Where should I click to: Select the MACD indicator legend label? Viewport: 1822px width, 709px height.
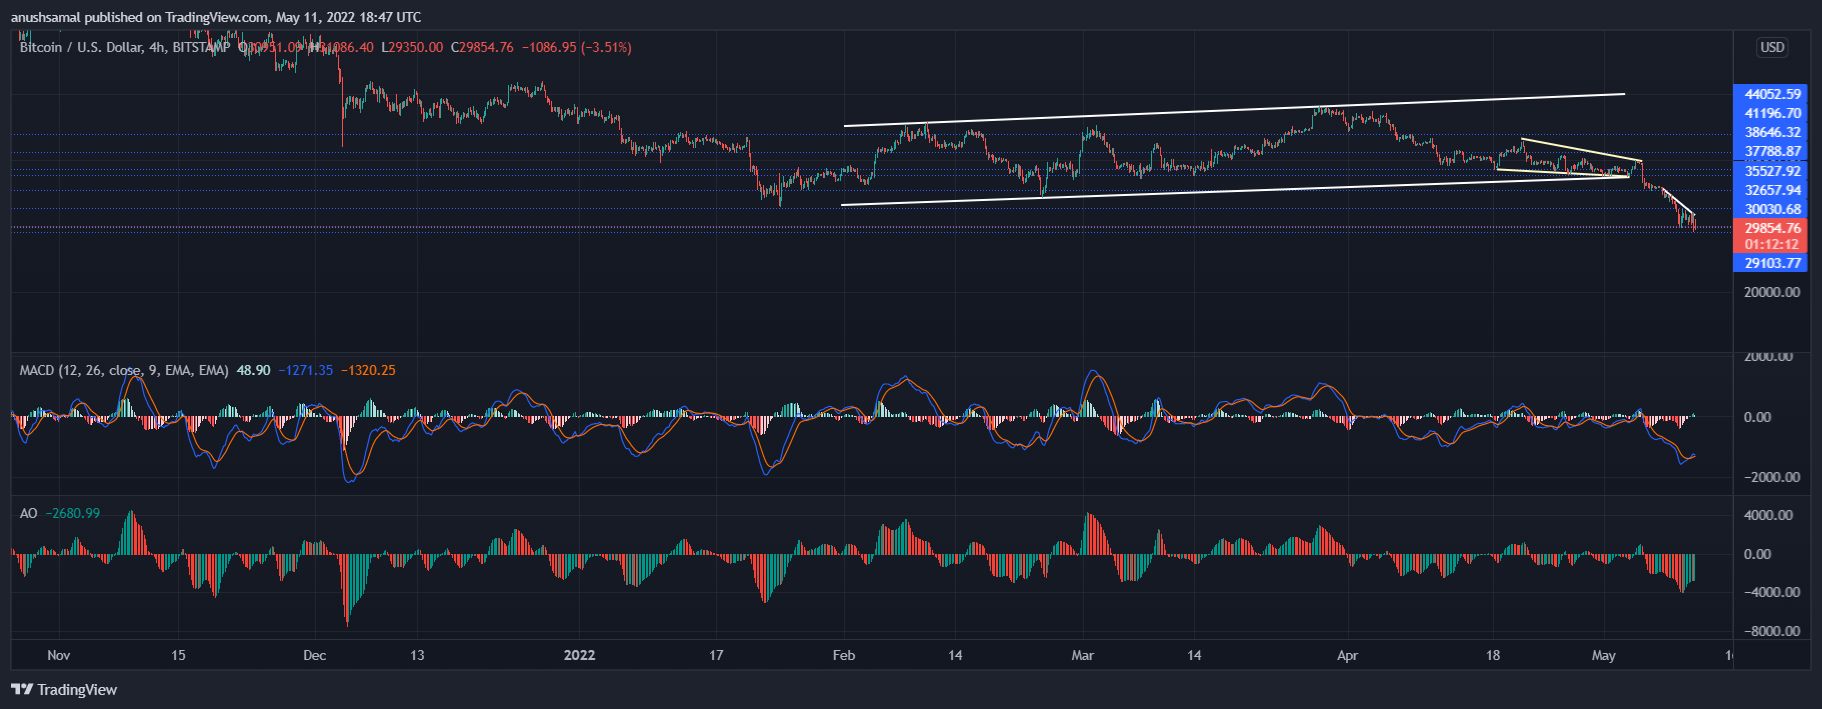click(124, 370)
